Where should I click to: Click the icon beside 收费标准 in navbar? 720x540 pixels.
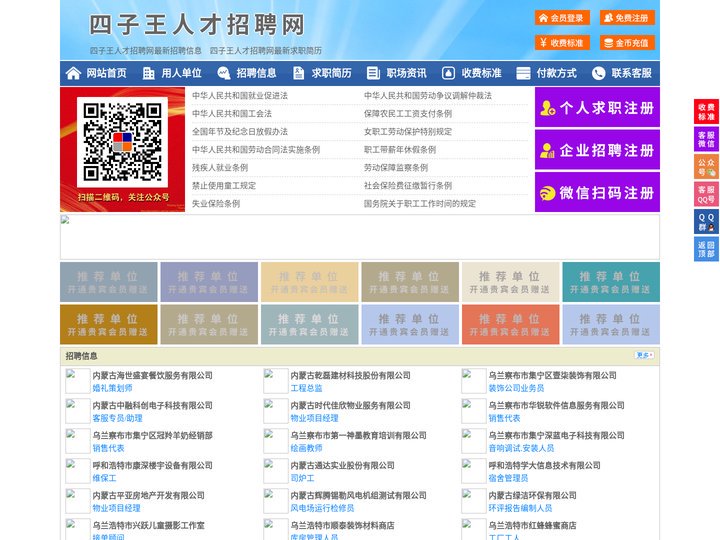point(448,73)
